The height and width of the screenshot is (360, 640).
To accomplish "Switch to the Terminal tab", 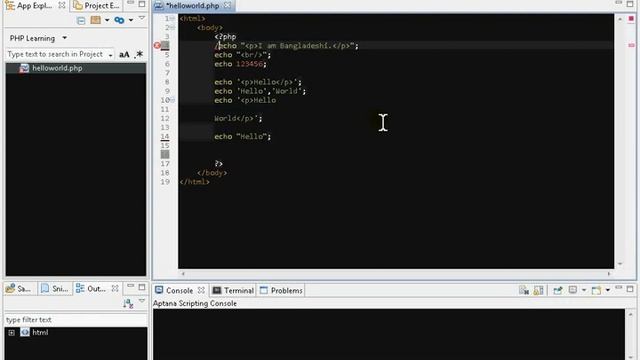I will 233,291.
